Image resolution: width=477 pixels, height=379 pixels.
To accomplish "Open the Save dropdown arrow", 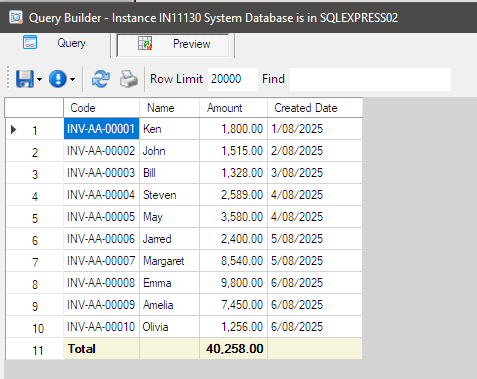I will point(39,79).
